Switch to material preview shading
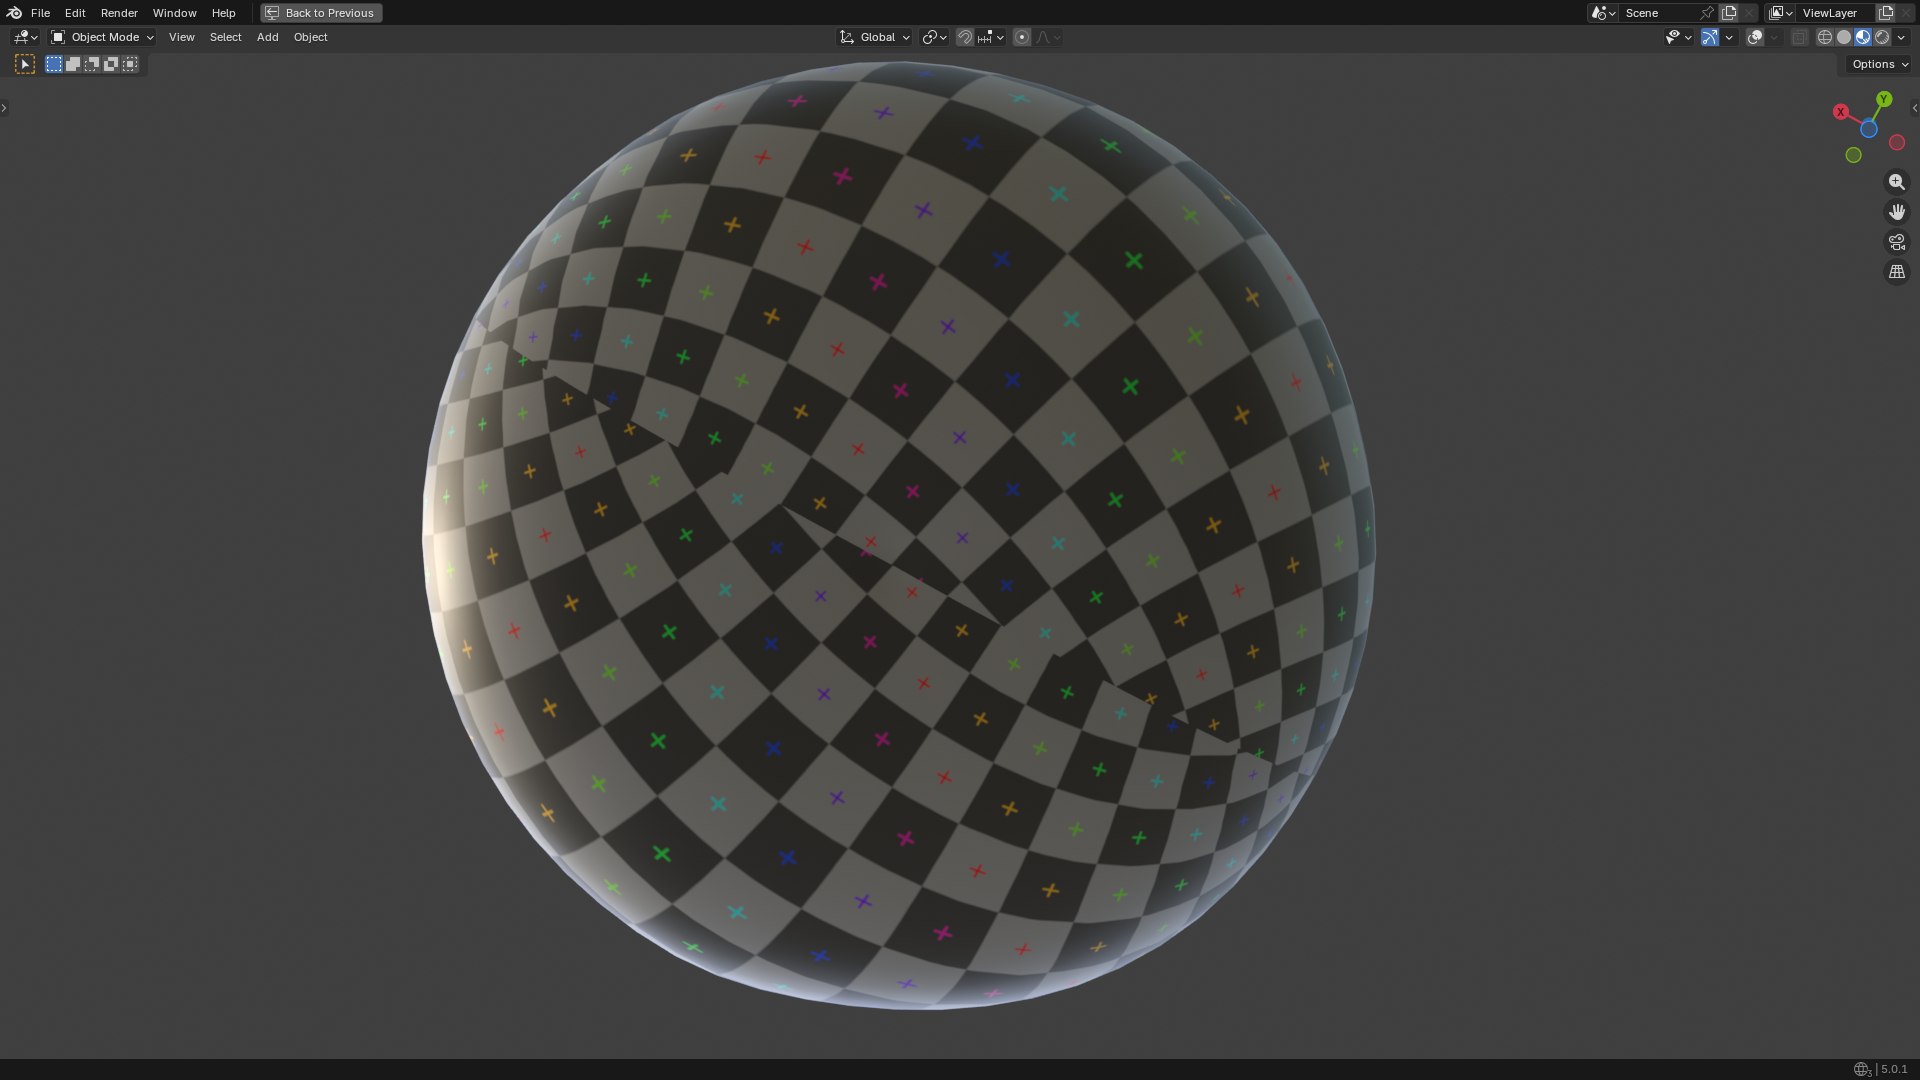This screenshot has height=1080, width=1920. tap(1863, 37)
